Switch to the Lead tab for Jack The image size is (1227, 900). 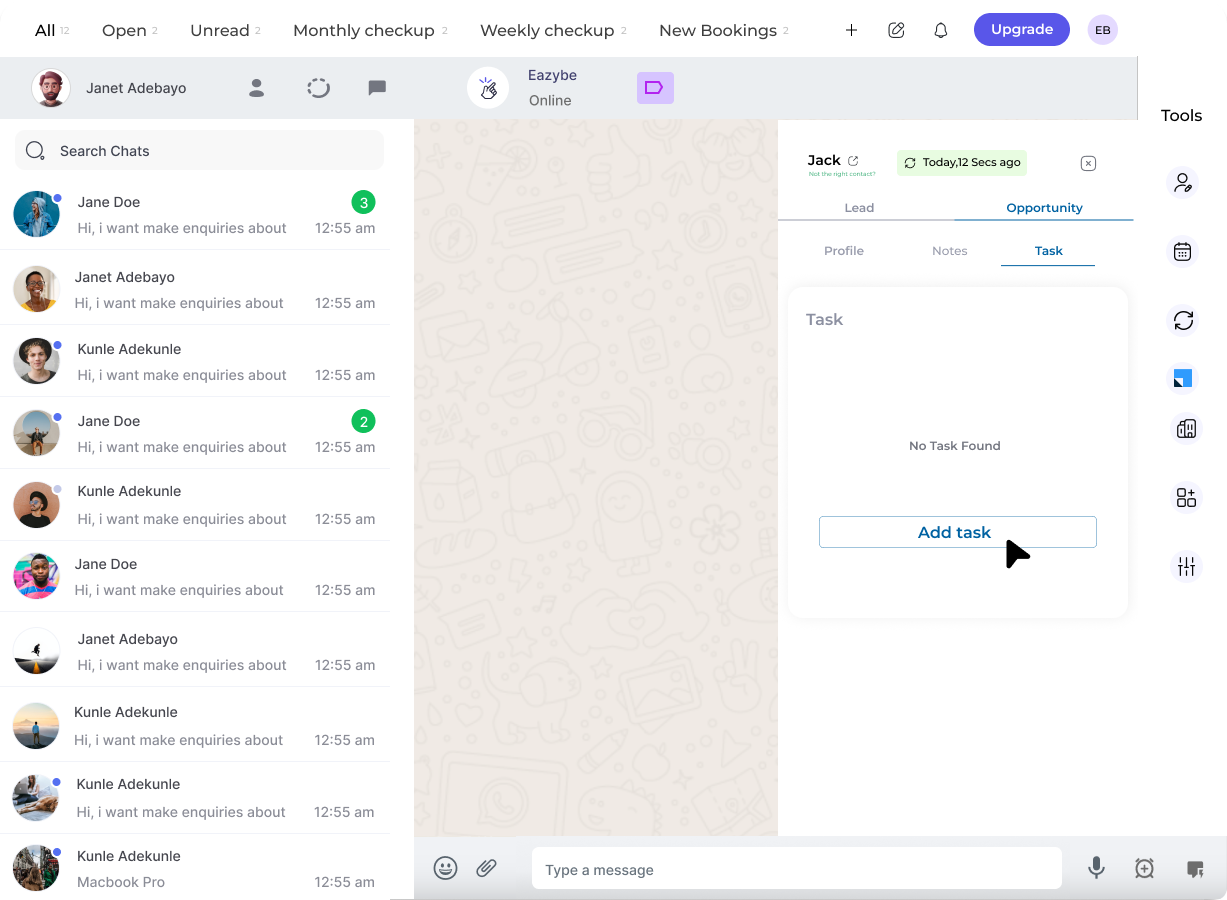859,207
